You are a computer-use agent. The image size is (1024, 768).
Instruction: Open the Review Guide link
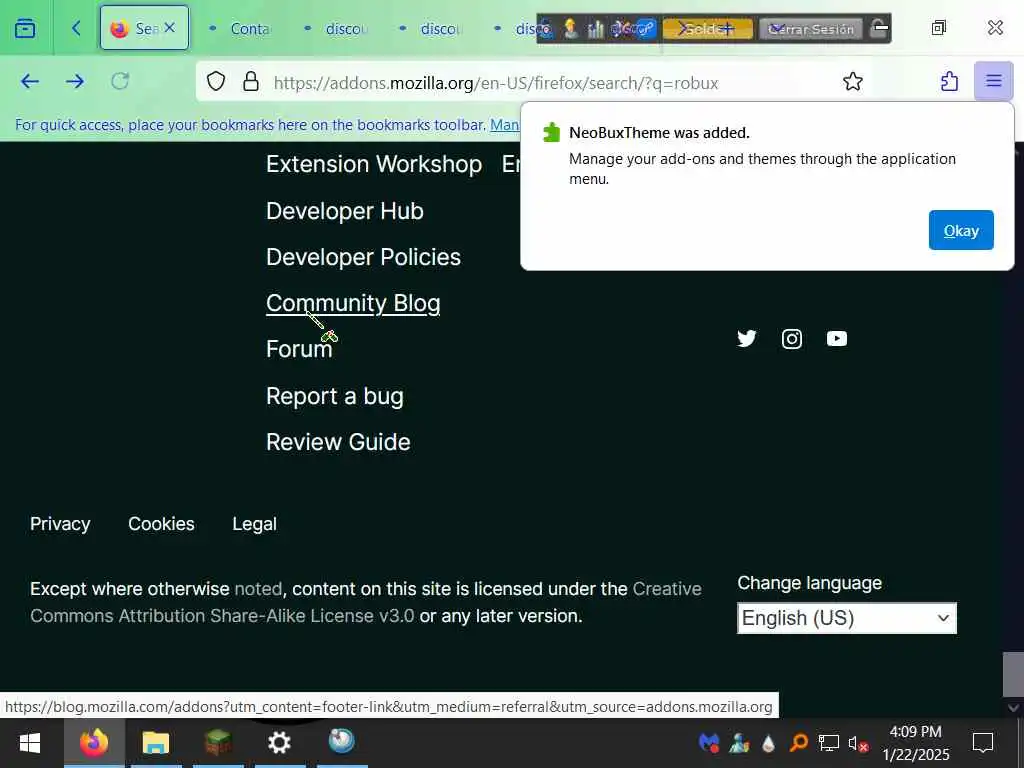338,442
